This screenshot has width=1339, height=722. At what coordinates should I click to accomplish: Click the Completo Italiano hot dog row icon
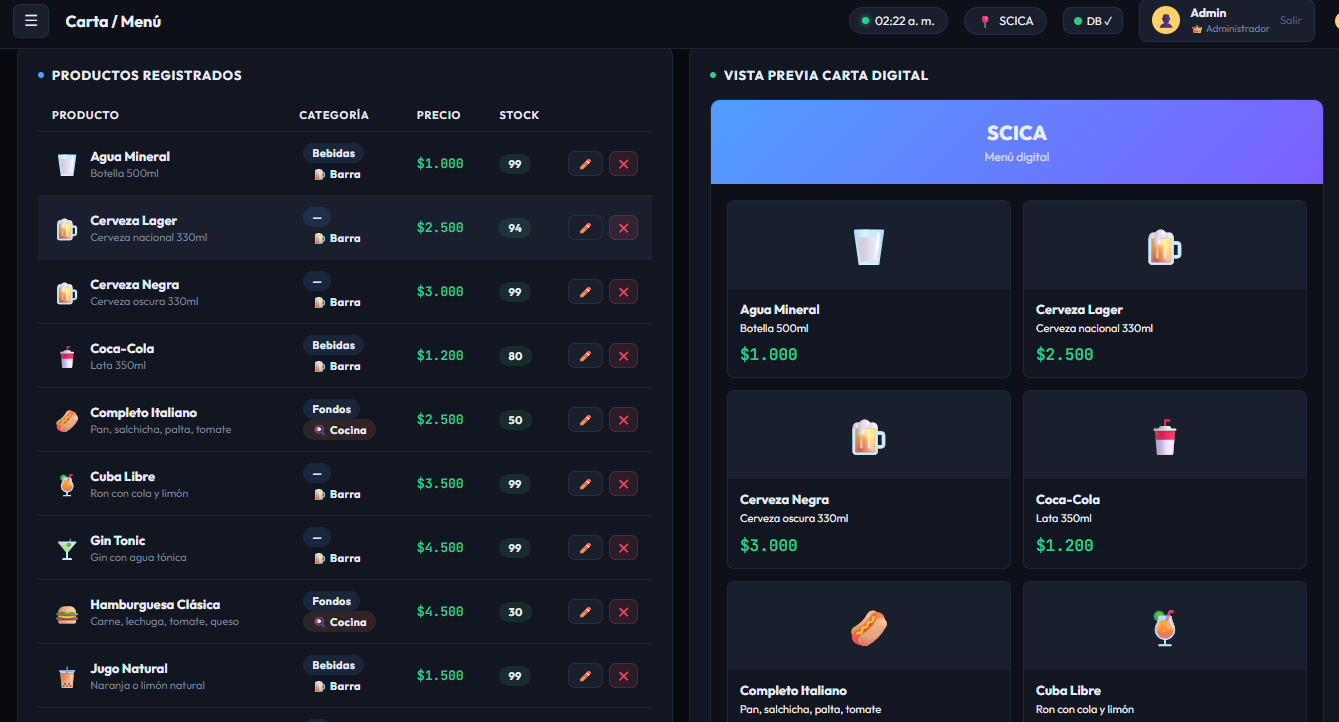[x=67, y=421]
